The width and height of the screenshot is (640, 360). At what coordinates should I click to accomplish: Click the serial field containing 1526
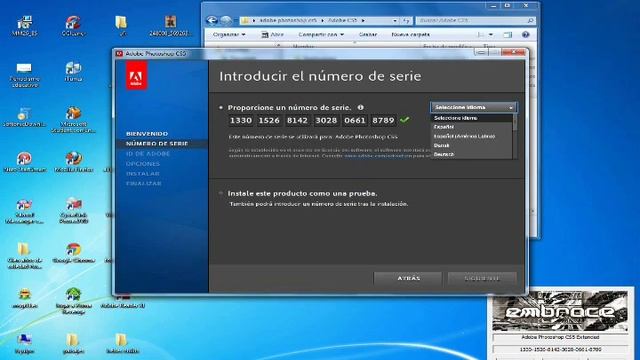tap(269, 120)
